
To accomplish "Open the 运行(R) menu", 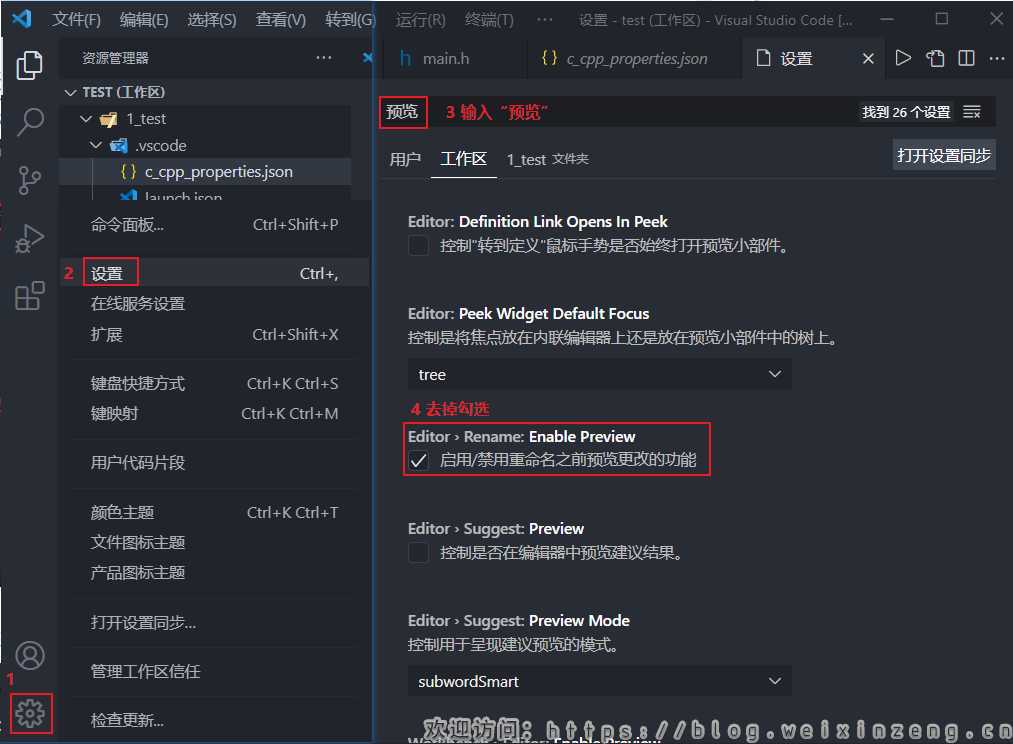I will (421, 19).
